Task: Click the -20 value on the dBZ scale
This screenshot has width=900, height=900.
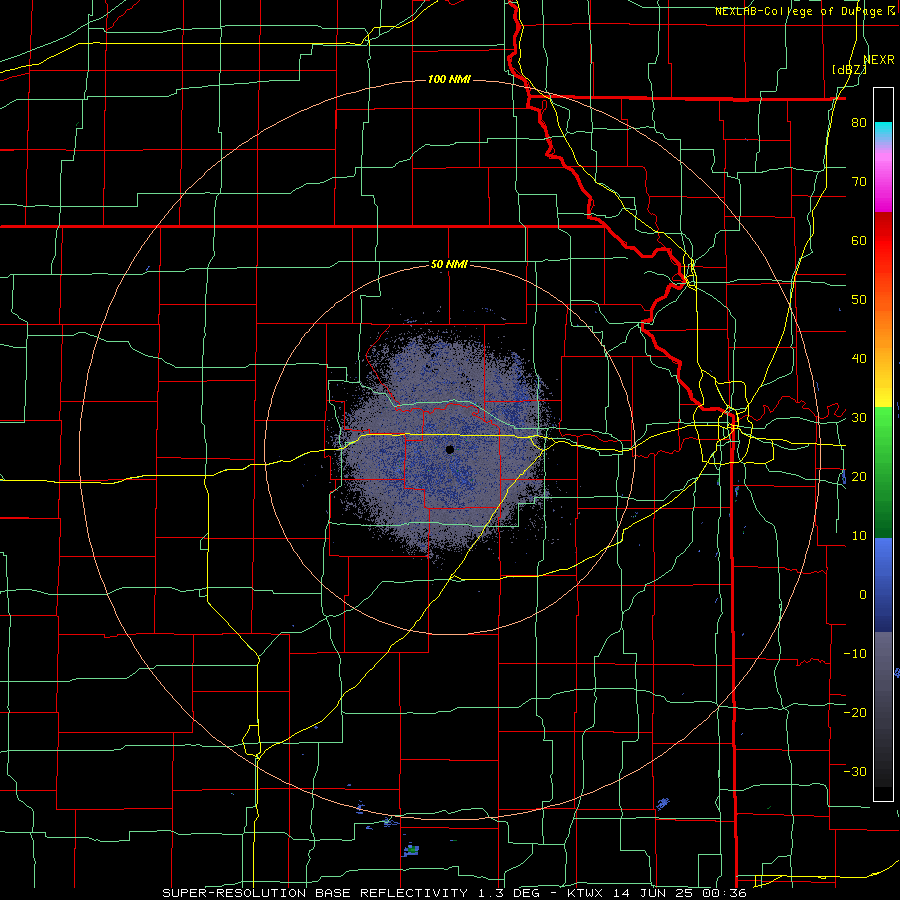Action: [x=855, y=712]
